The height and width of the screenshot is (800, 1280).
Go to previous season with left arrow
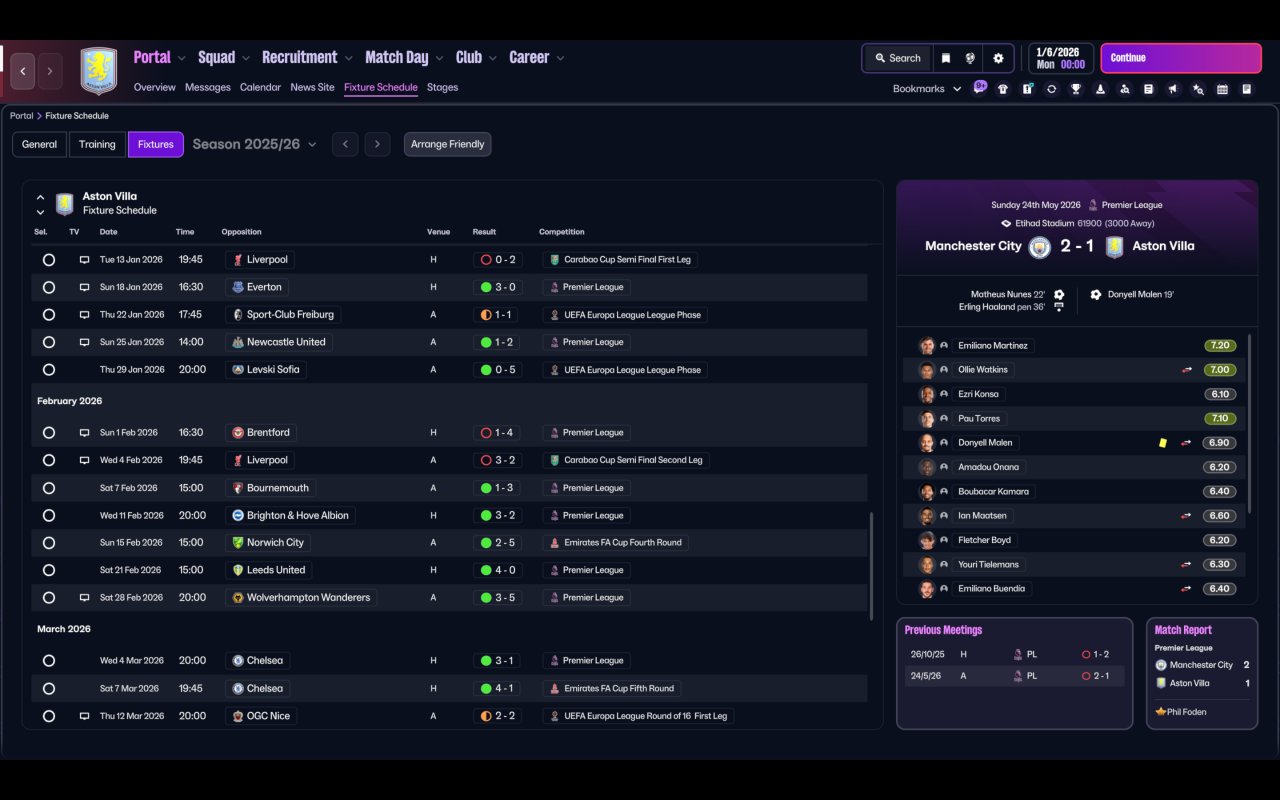[345, 144]
